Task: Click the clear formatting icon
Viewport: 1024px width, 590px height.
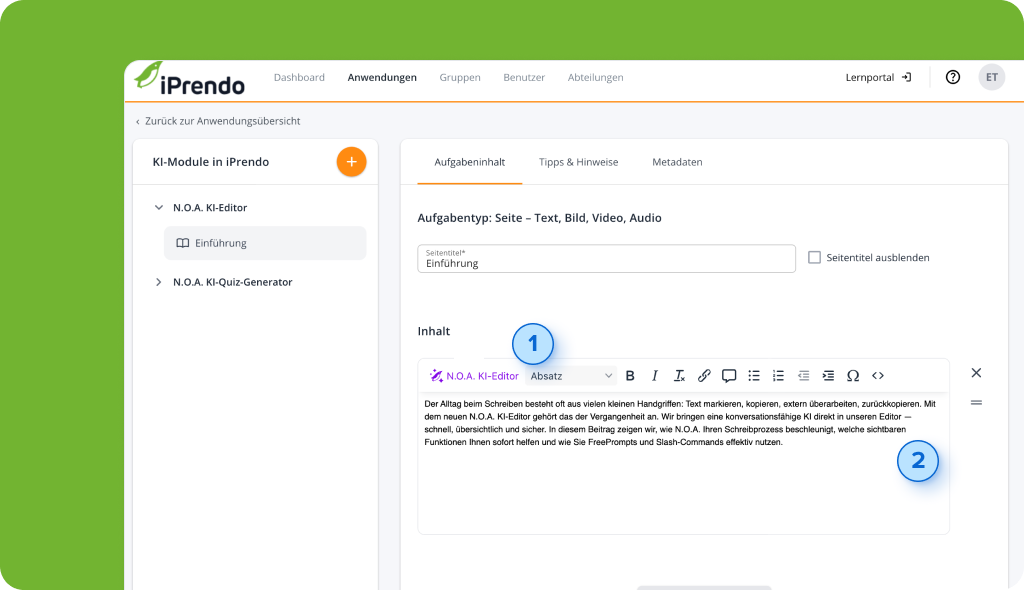Action: [679, 376]
